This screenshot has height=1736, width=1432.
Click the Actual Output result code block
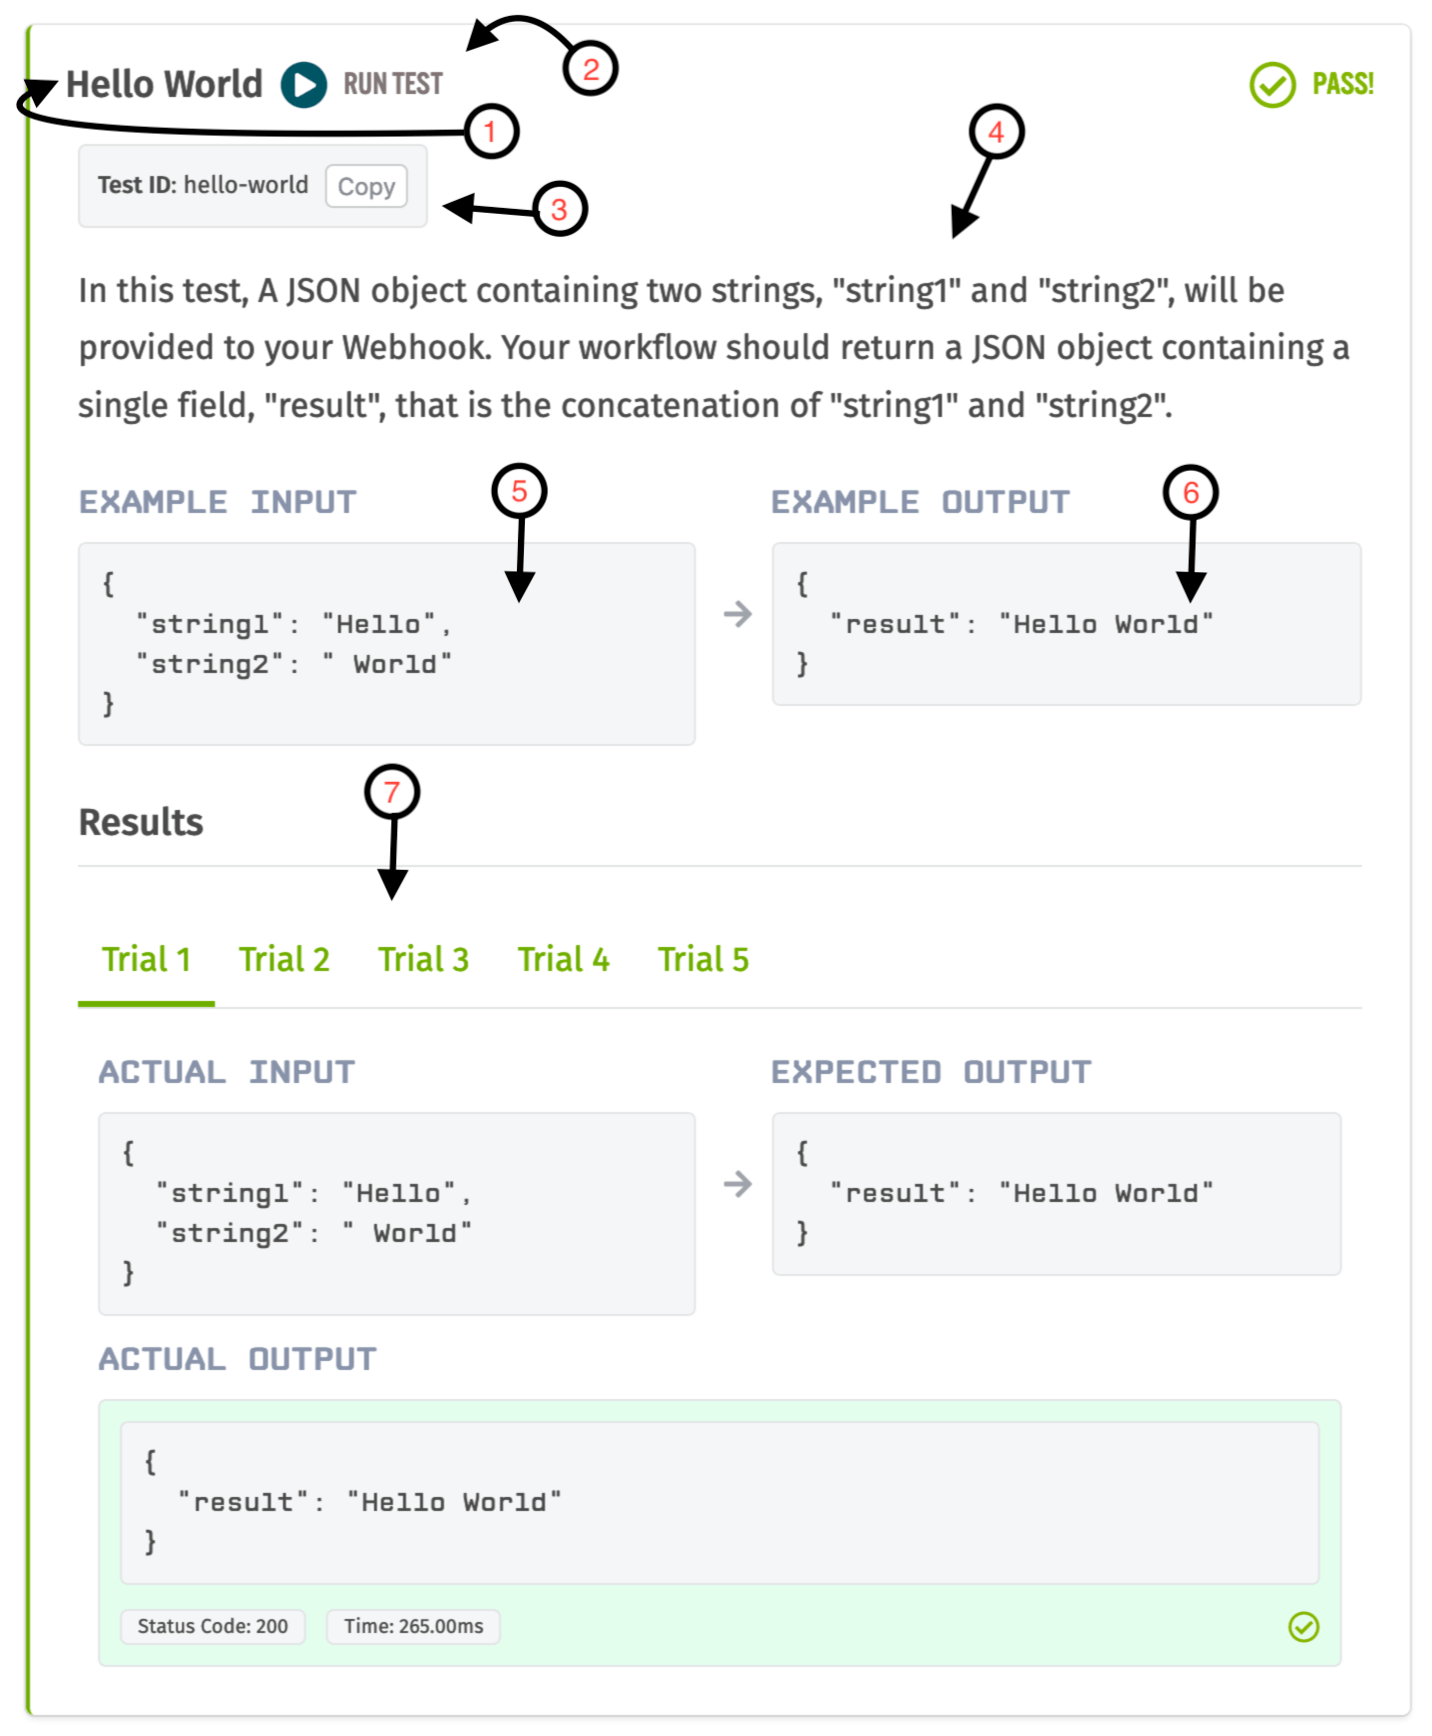(719, 1503)
